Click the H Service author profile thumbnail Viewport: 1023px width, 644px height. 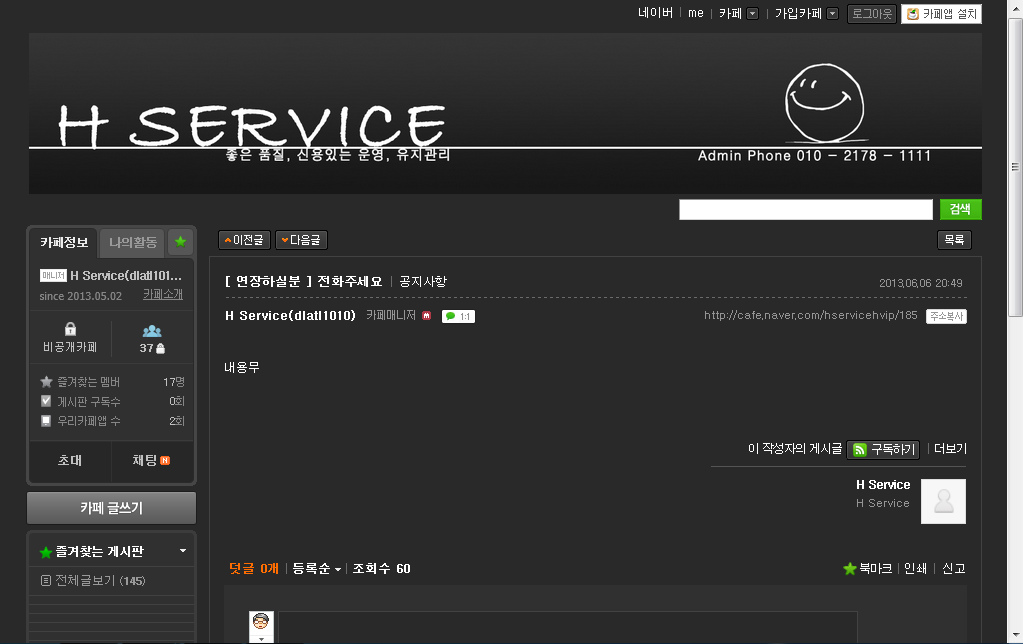point(943,501)
